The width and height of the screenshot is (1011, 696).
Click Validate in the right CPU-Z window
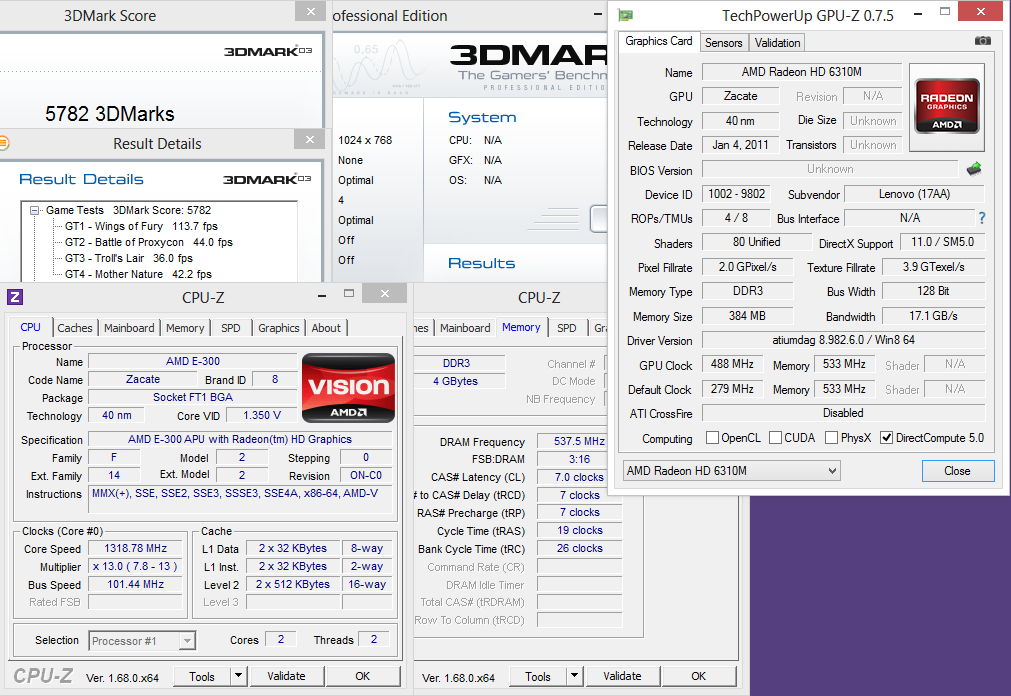coord(622,676)
